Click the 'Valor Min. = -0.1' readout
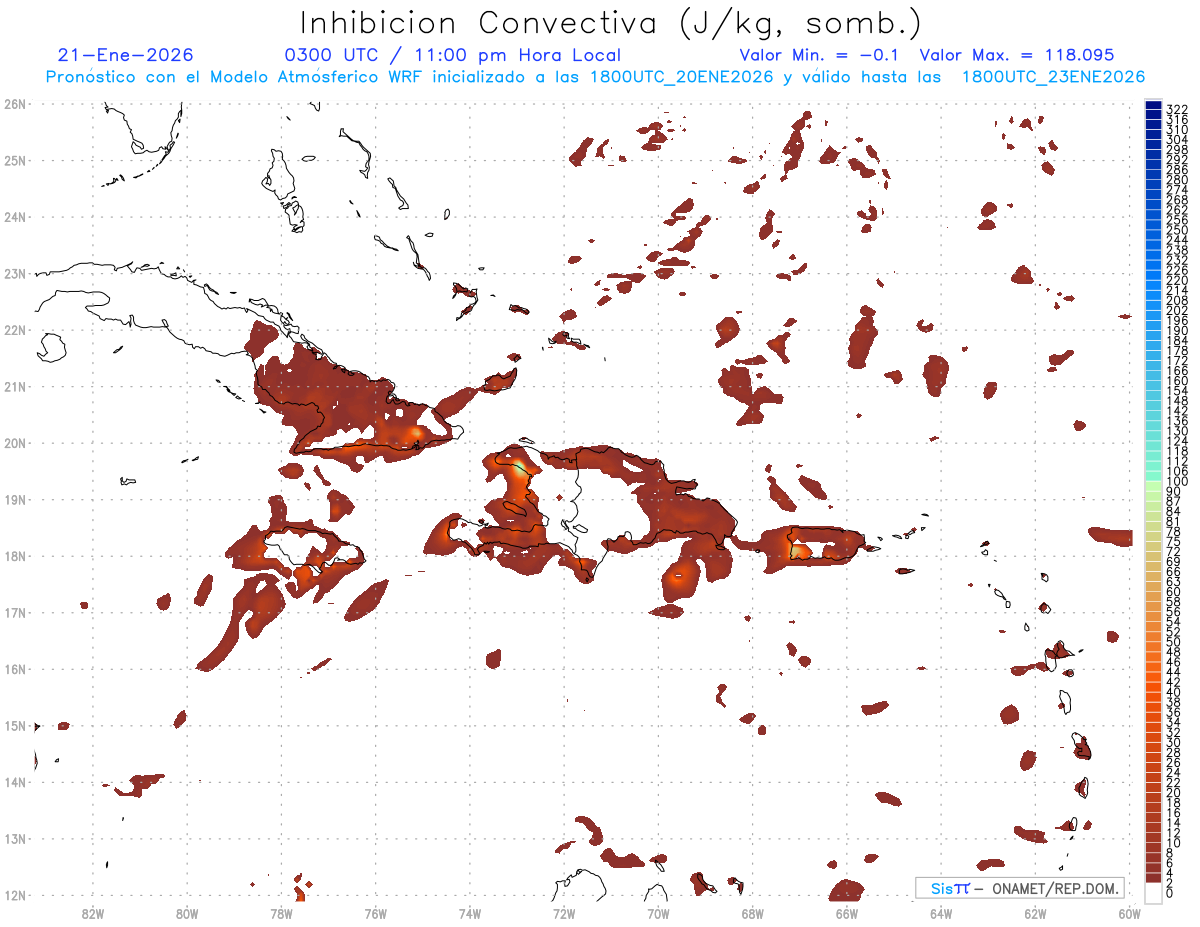The width and height of the screenshot is (1200, 927). coord(820,55)
